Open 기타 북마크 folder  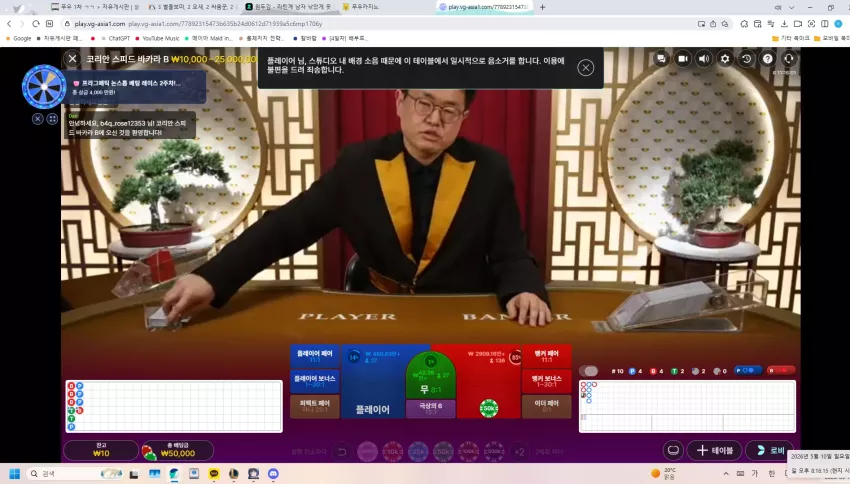click(x=790, y=38)
